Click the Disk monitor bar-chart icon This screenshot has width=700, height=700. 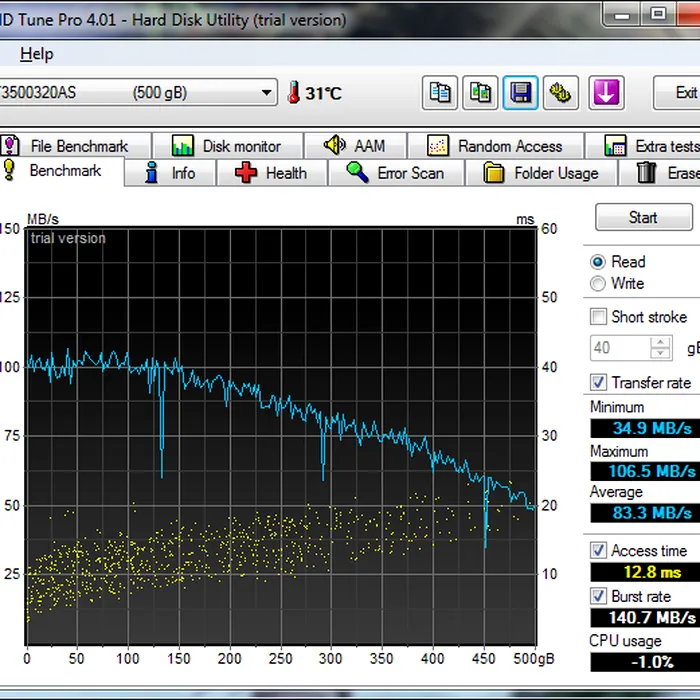coord(183,146)
